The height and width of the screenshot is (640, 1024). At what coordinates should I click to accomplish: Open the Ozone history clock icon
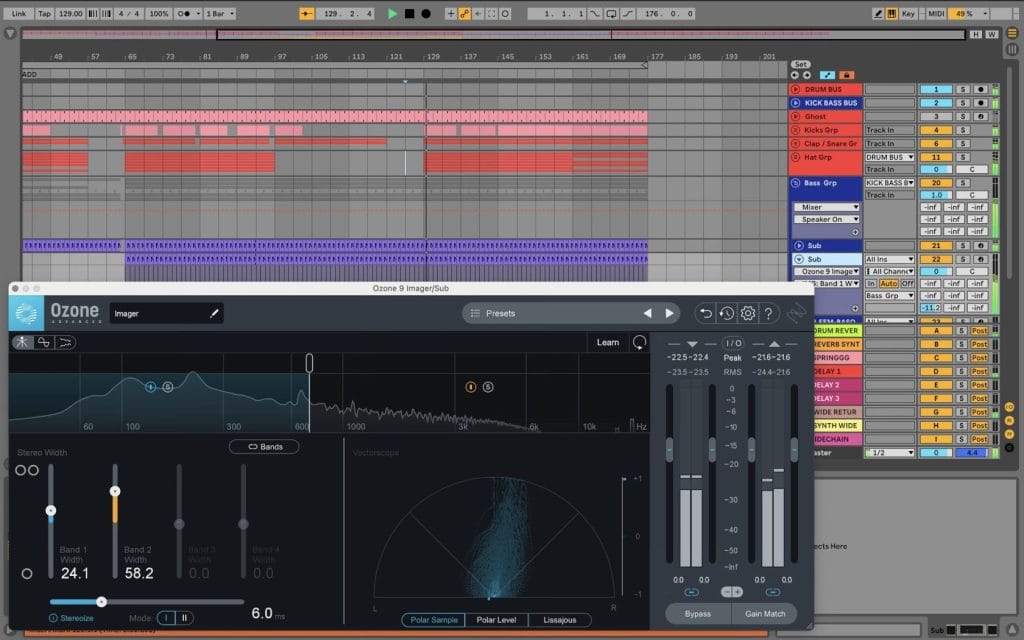click(x=727, y=313)
